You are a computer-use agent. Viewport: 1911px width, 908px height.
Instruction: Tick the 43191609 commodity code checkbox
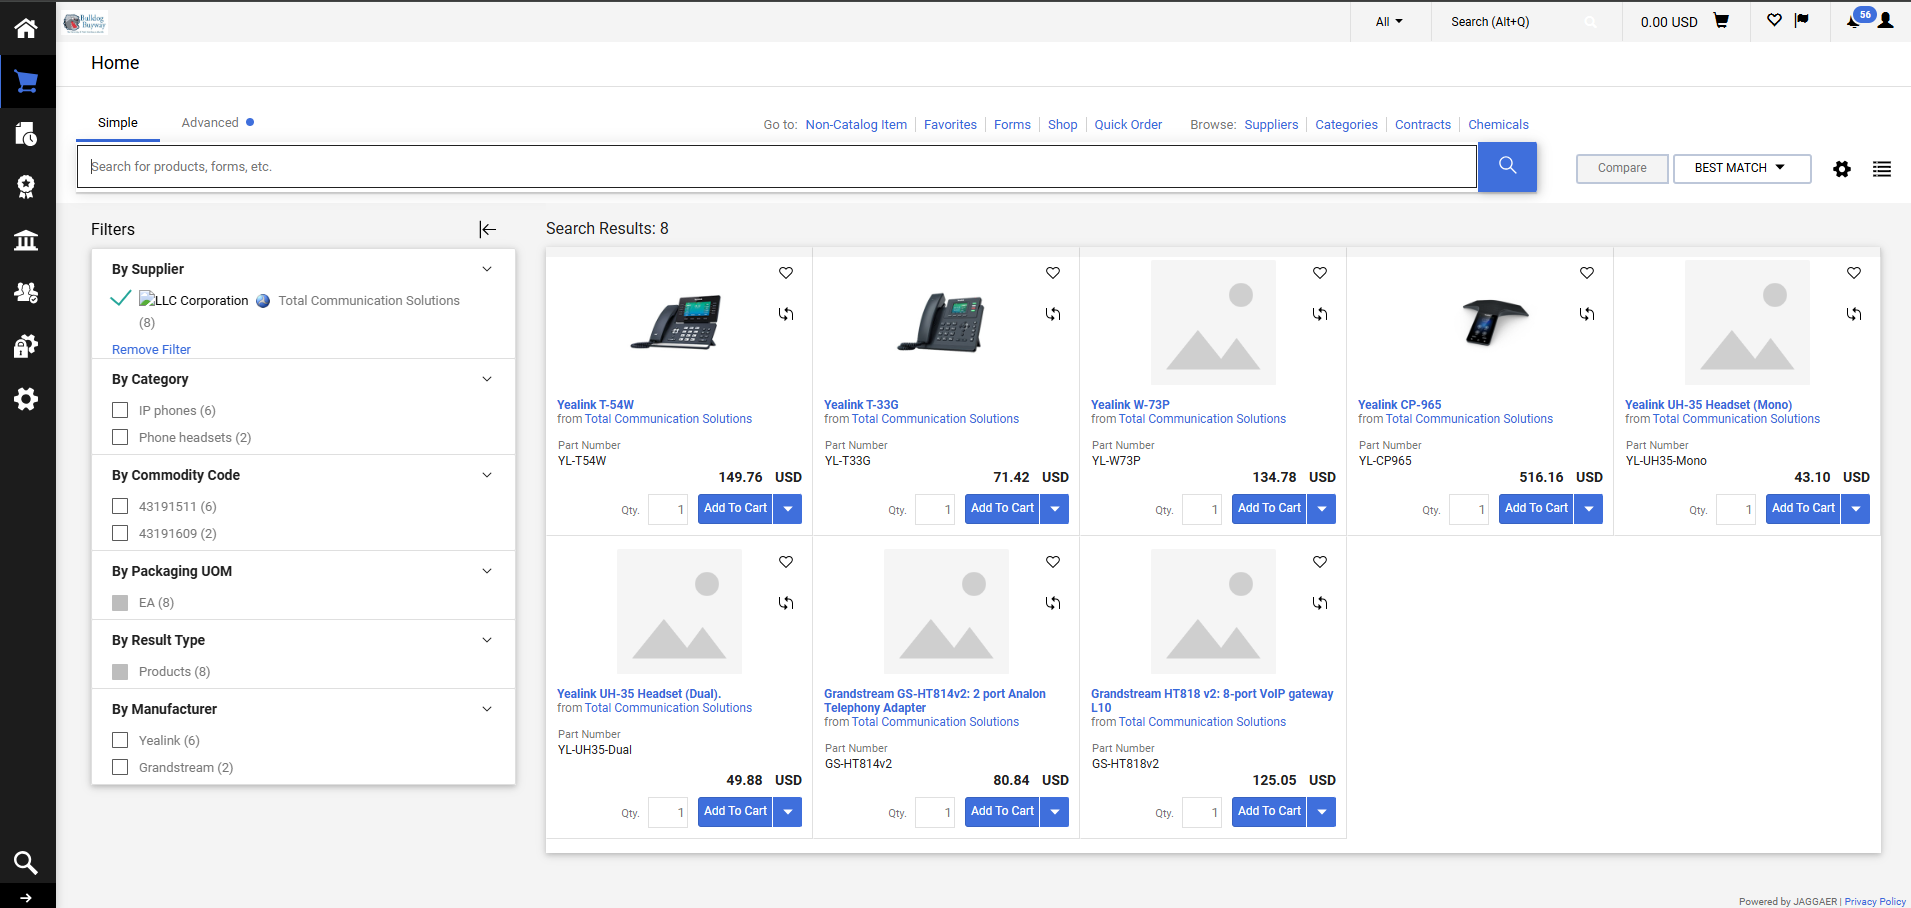[121, 533]
